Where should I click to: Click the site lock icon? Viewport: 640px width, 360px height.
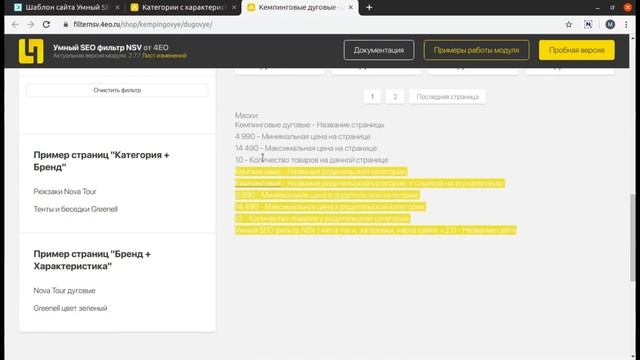coord(66,24)
